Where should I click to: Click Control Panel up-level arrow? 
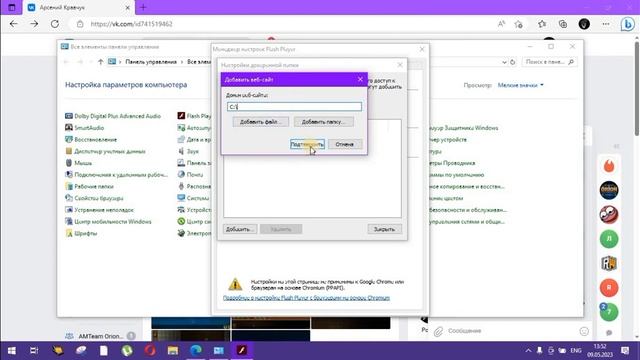[100, 62]
